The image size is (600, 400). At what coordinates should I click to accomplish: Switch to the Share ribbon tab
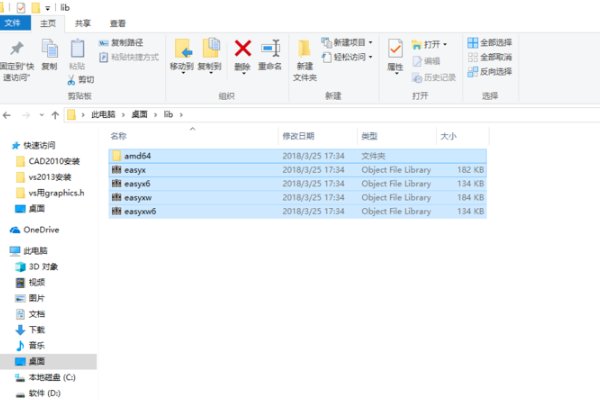[x=83, y=23]
